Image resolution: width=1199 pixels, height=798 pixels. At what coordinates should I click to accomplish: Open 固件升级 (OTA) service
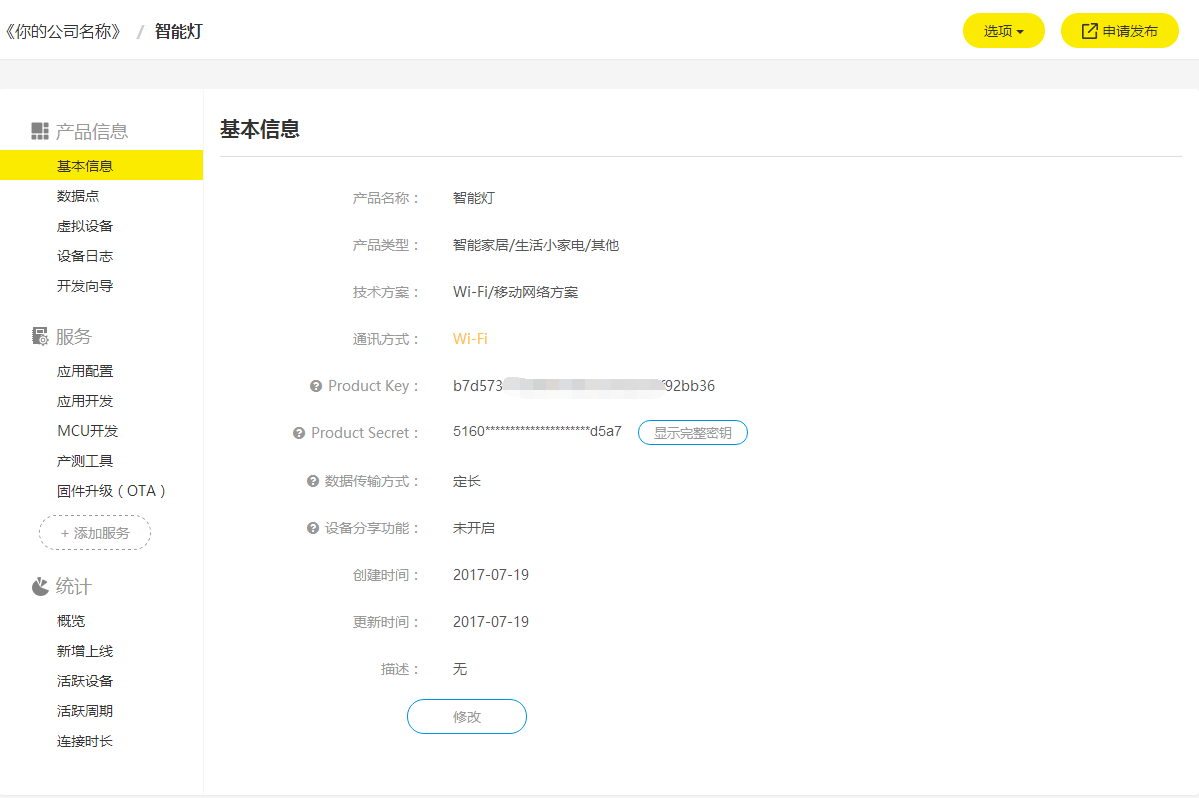(x=112, y=491)
